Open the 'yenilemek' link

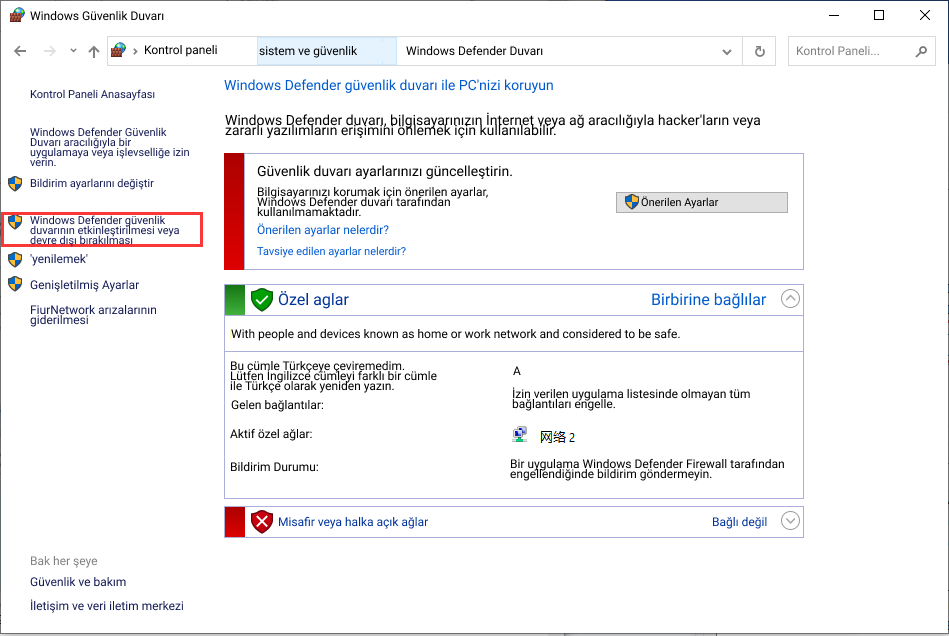[59, 259]
